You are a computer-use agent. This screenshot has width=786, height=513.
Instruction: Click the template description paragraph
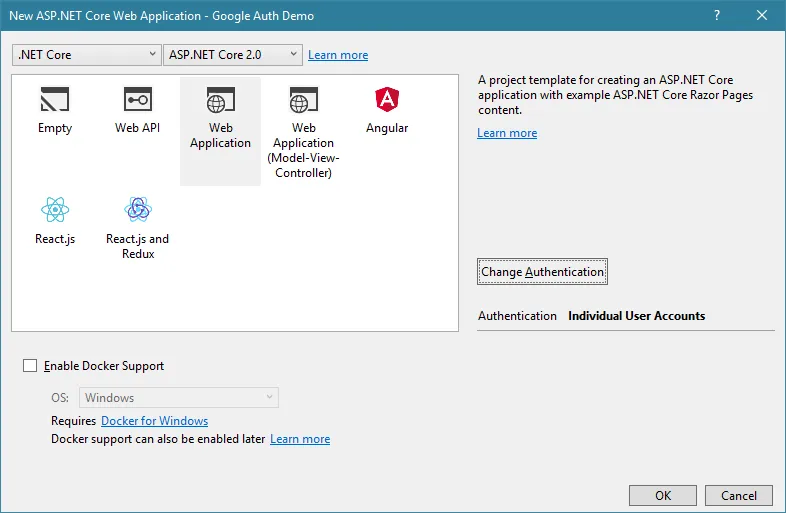pyautogui.click(x=616, y=95)
